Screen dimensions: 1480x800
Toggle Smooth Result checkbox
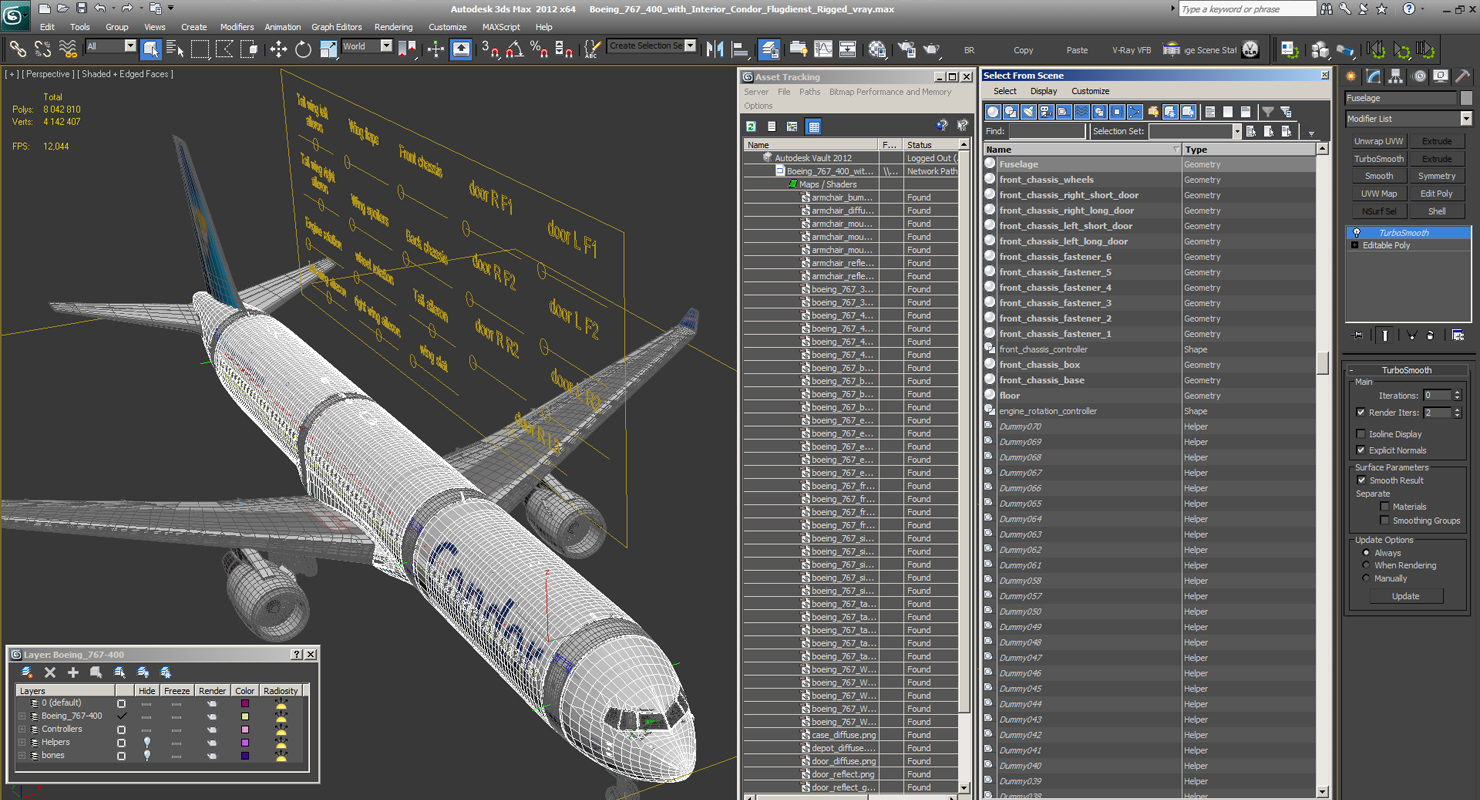[1361, 480]
